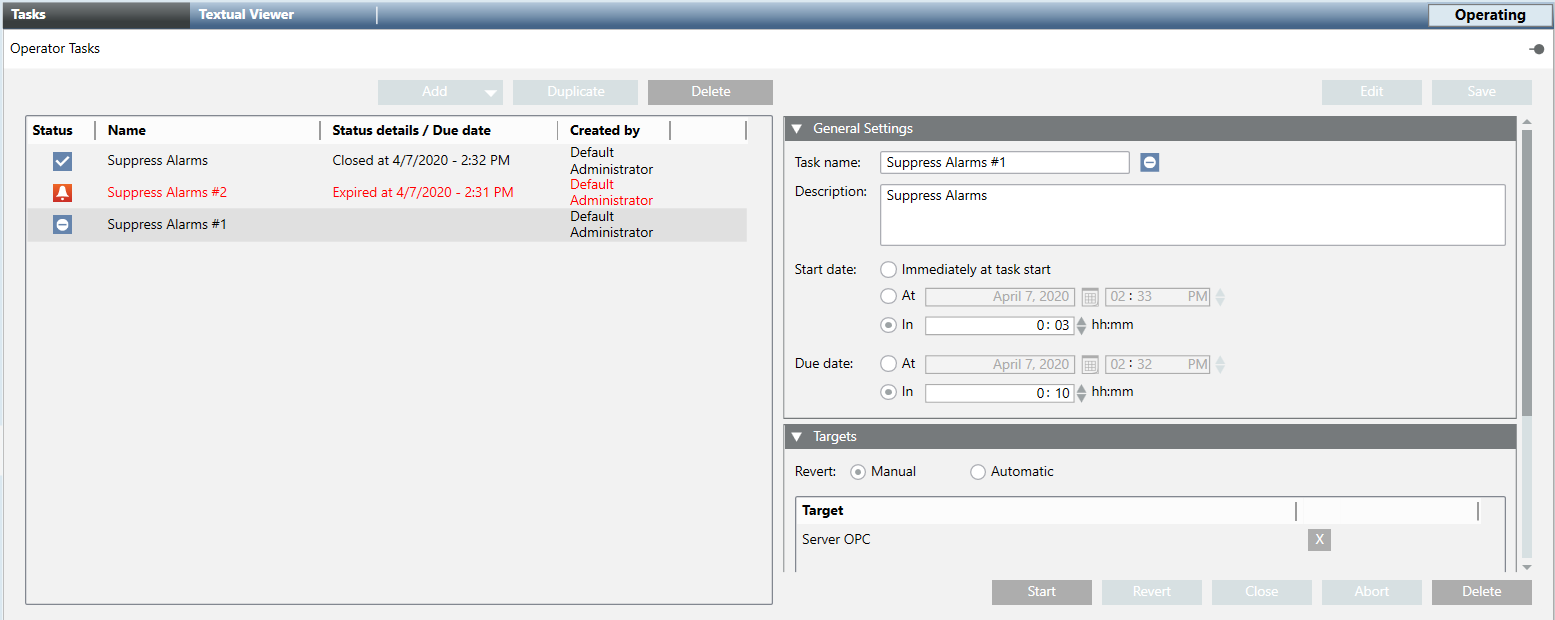This screenshot has height=620, width=1555.
Task: Click the pin icon at top right corner
Action: coord(1536,49)
